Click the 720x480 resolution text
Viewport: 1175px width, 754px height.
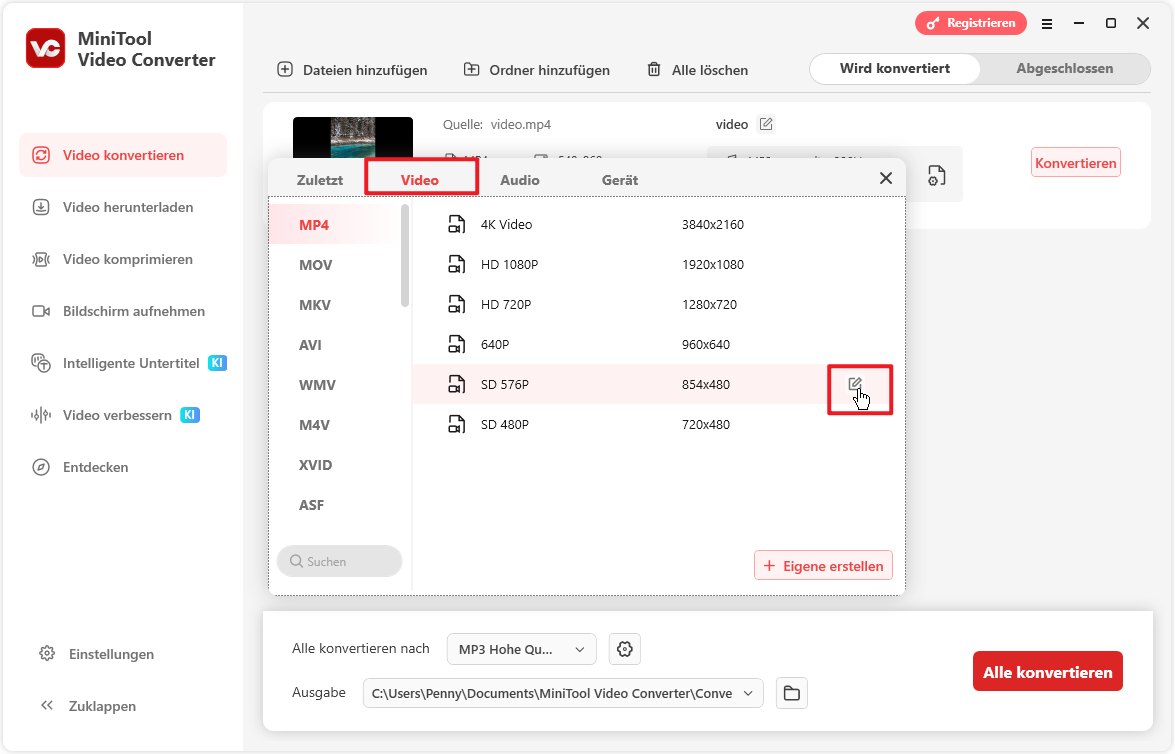(x=706, y=425)
